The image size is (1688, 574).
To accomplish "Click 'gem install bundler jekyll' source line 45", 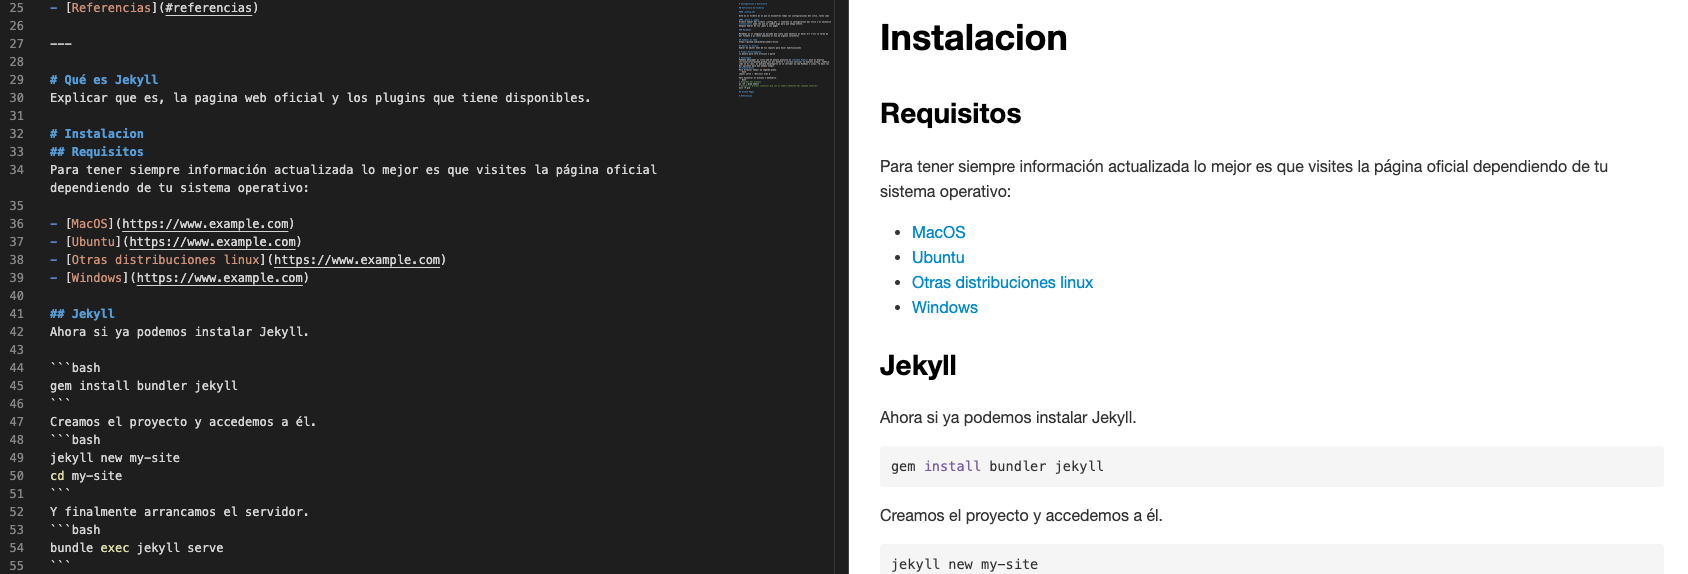I will (x=144, y=386).
